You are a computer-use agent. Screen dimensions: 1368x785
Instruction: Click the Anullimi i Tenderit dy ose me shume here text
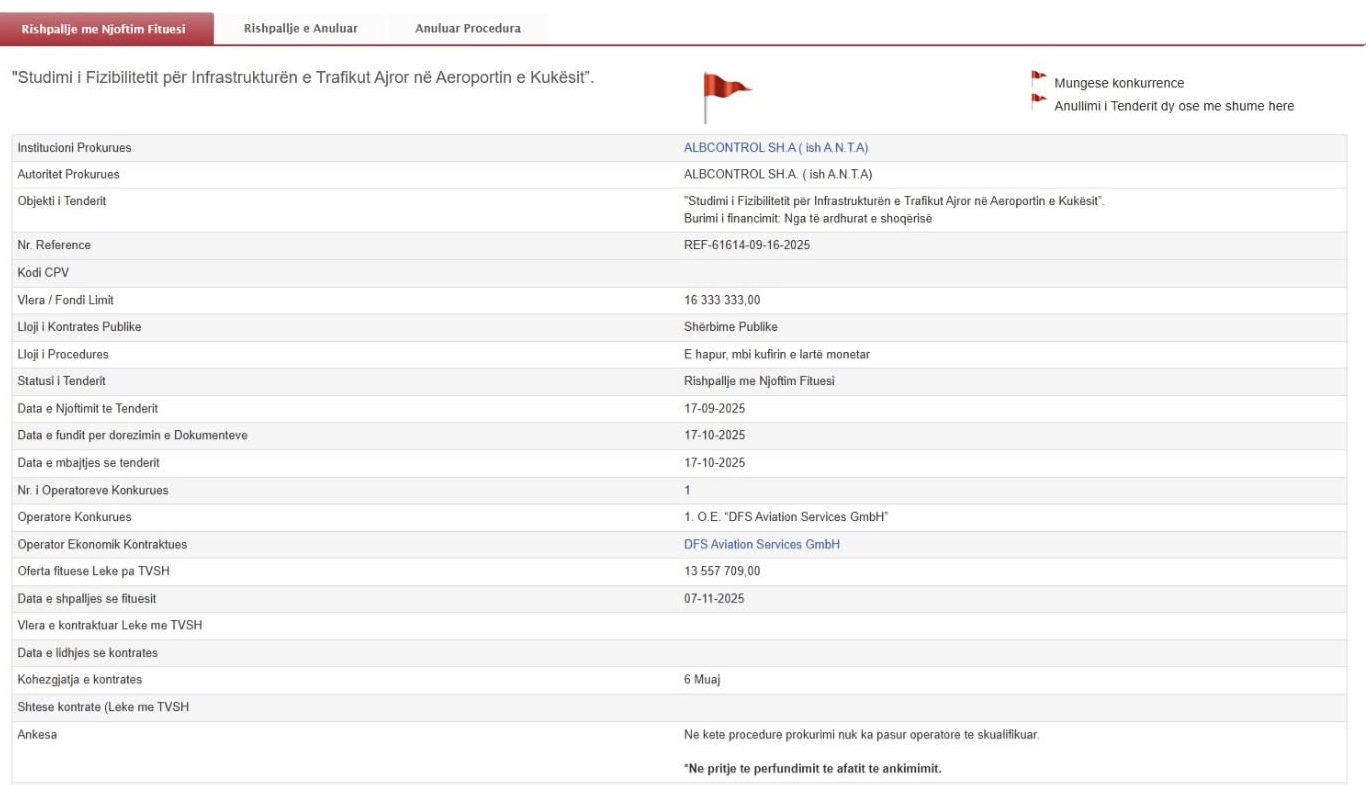coord(1173,107)
